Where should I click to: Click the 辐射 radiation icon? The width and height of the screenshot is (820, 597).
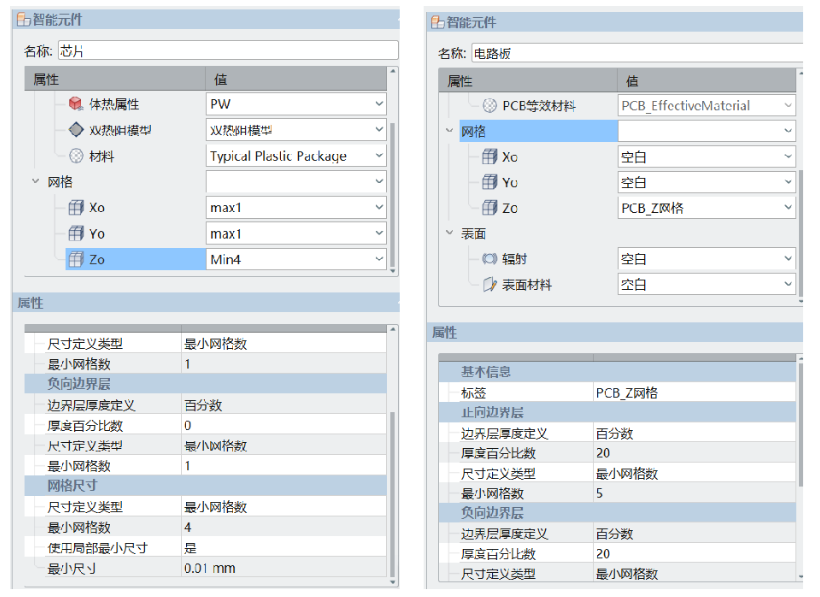(489, 259)
